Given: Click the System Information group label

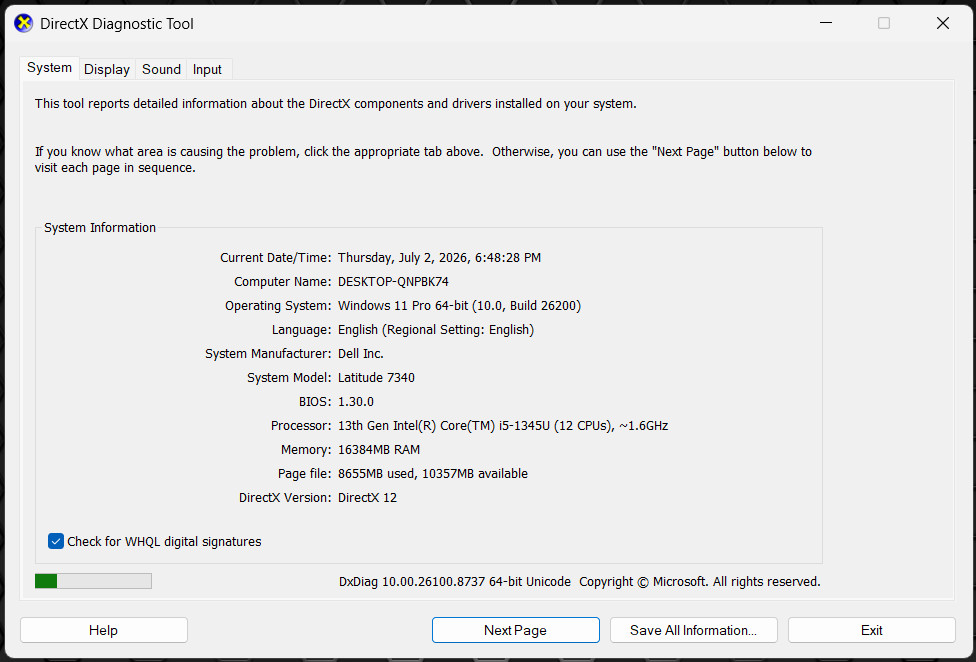Looking at the screenshot, I should (x=100, y=228).
